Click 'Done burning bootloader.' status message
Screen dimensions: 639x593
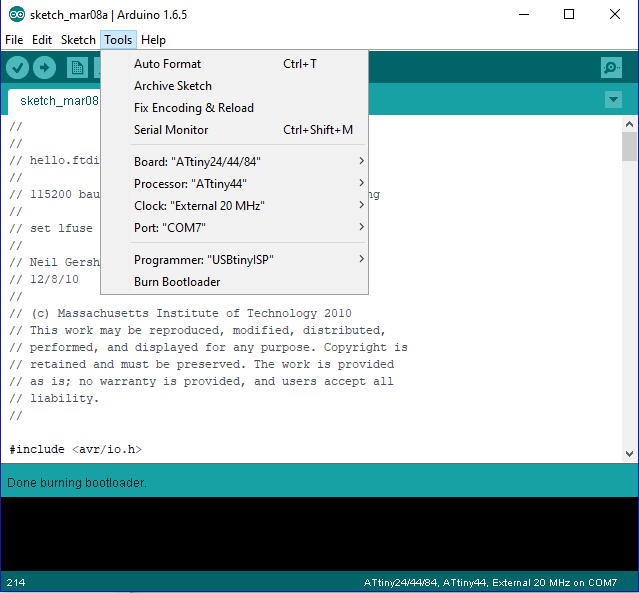(77, 483)
